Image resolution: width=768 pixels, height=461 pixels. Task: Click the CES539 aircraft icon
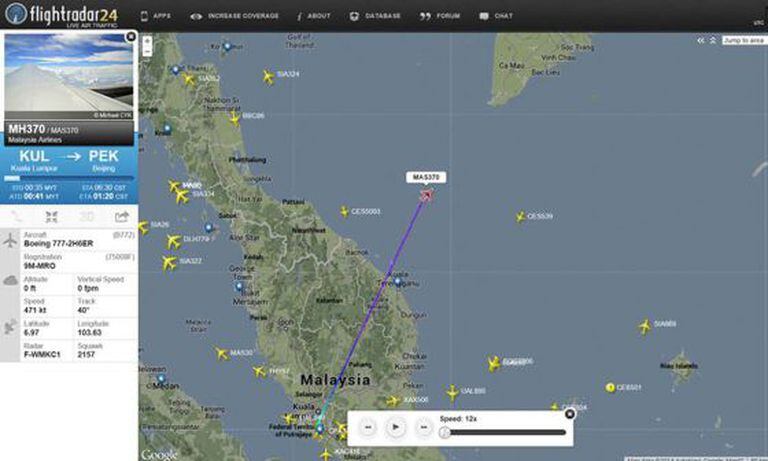click(x=520, y=217)
